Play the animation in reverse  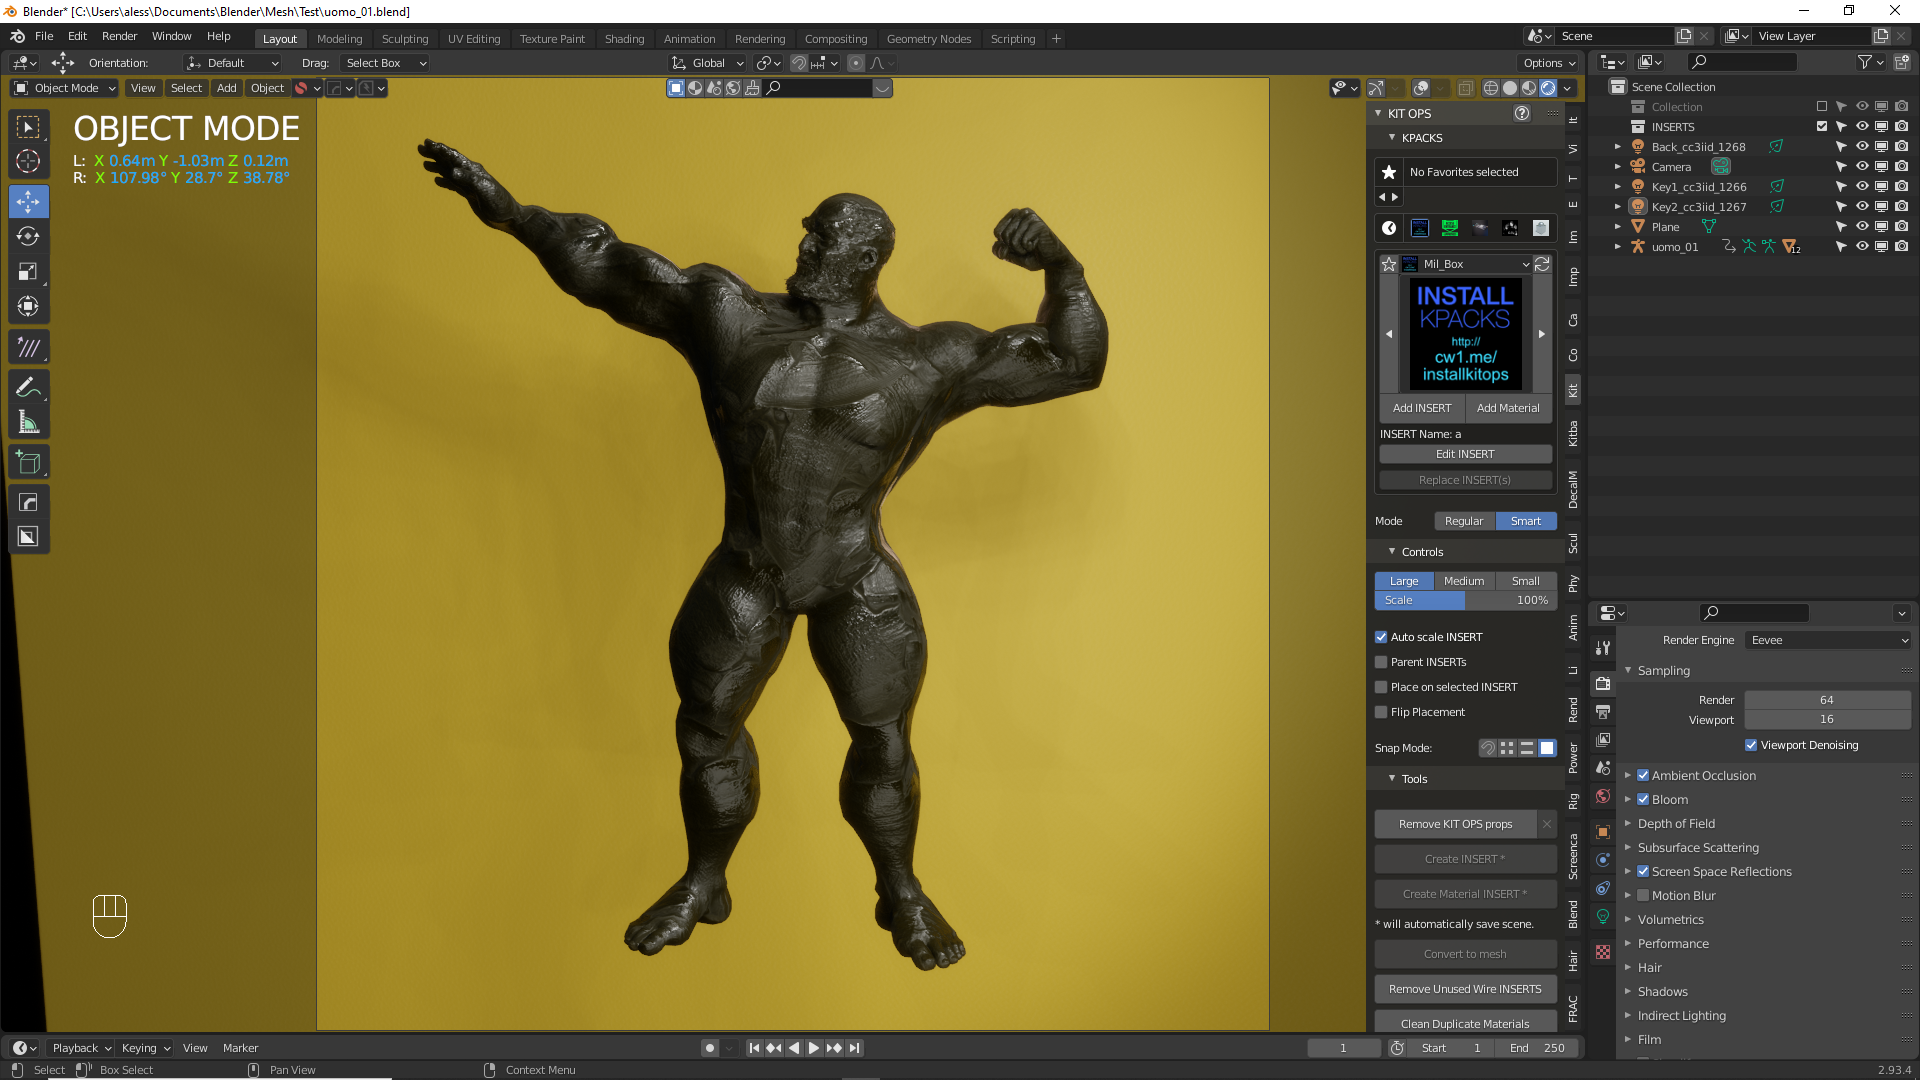pyautogui.click(x=794, y=1048)
